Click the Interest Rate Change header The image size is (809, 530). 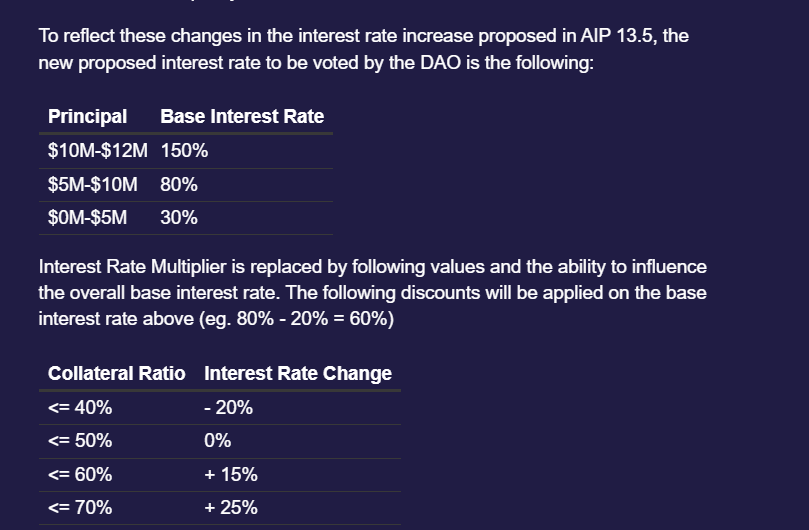coord(298,374)
